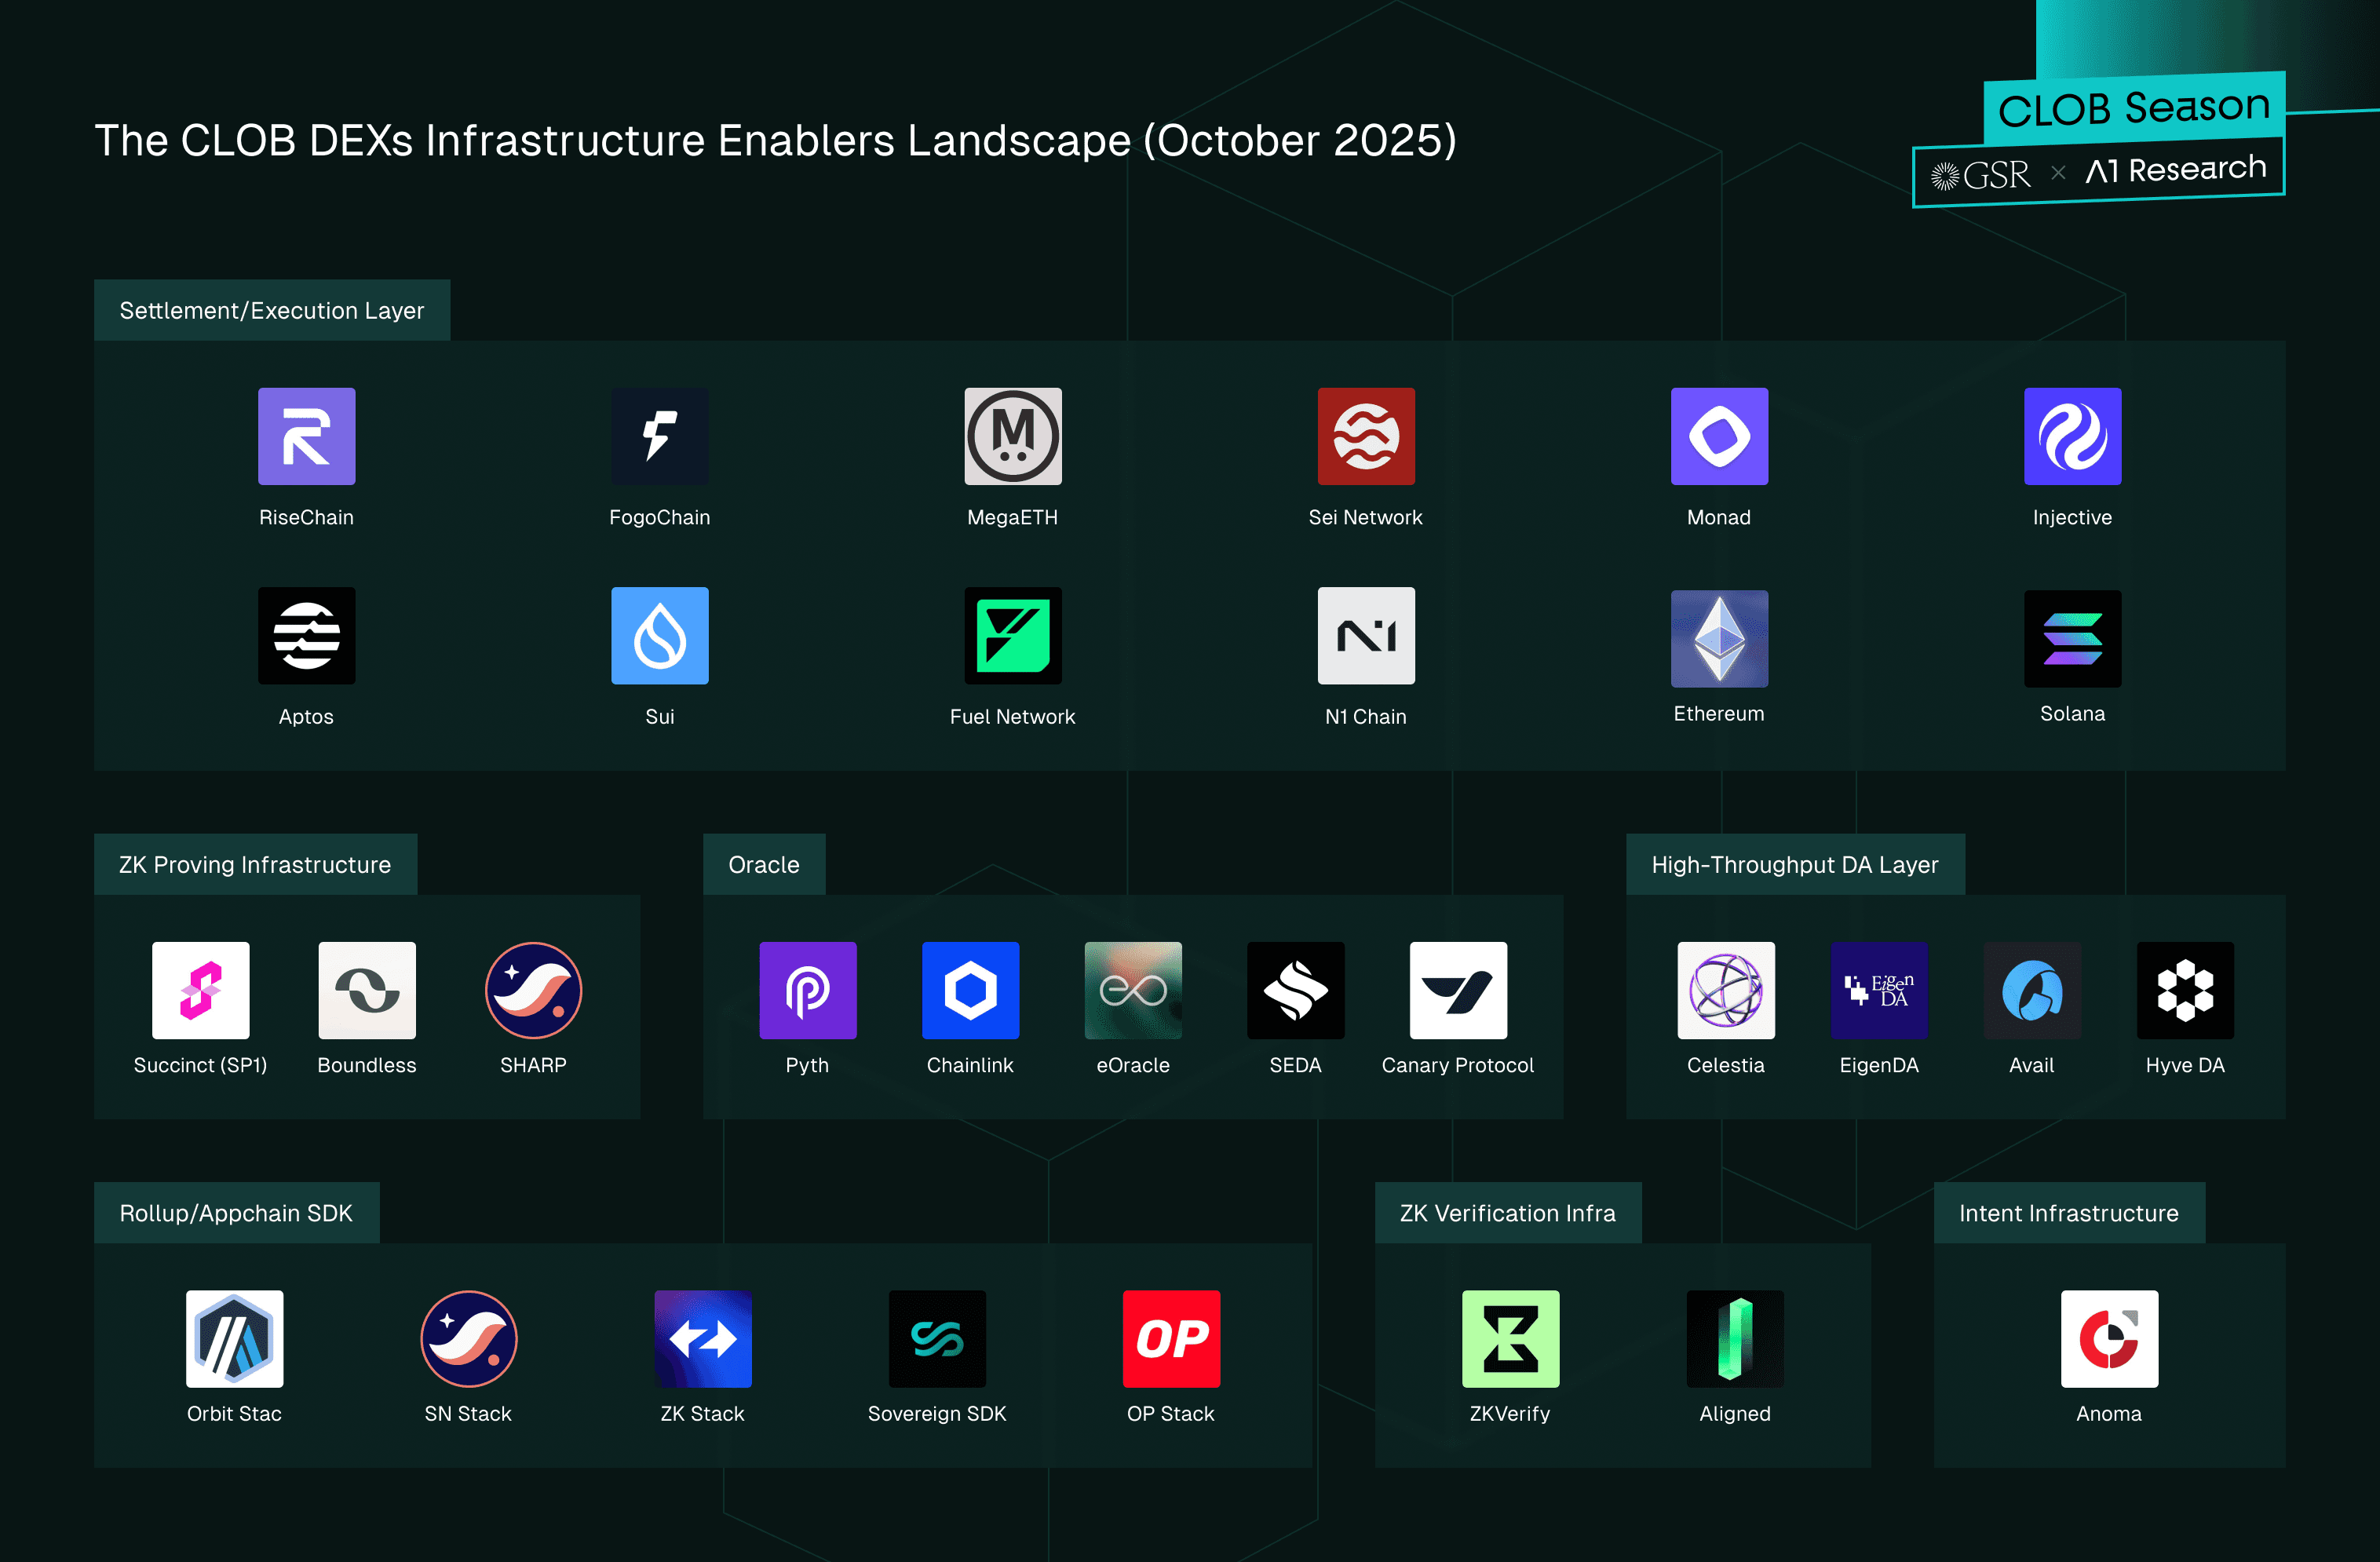Click the red Sei Network icon
The width and height of the screenshot is (2380, 1562).
[x=1366, y=436]
